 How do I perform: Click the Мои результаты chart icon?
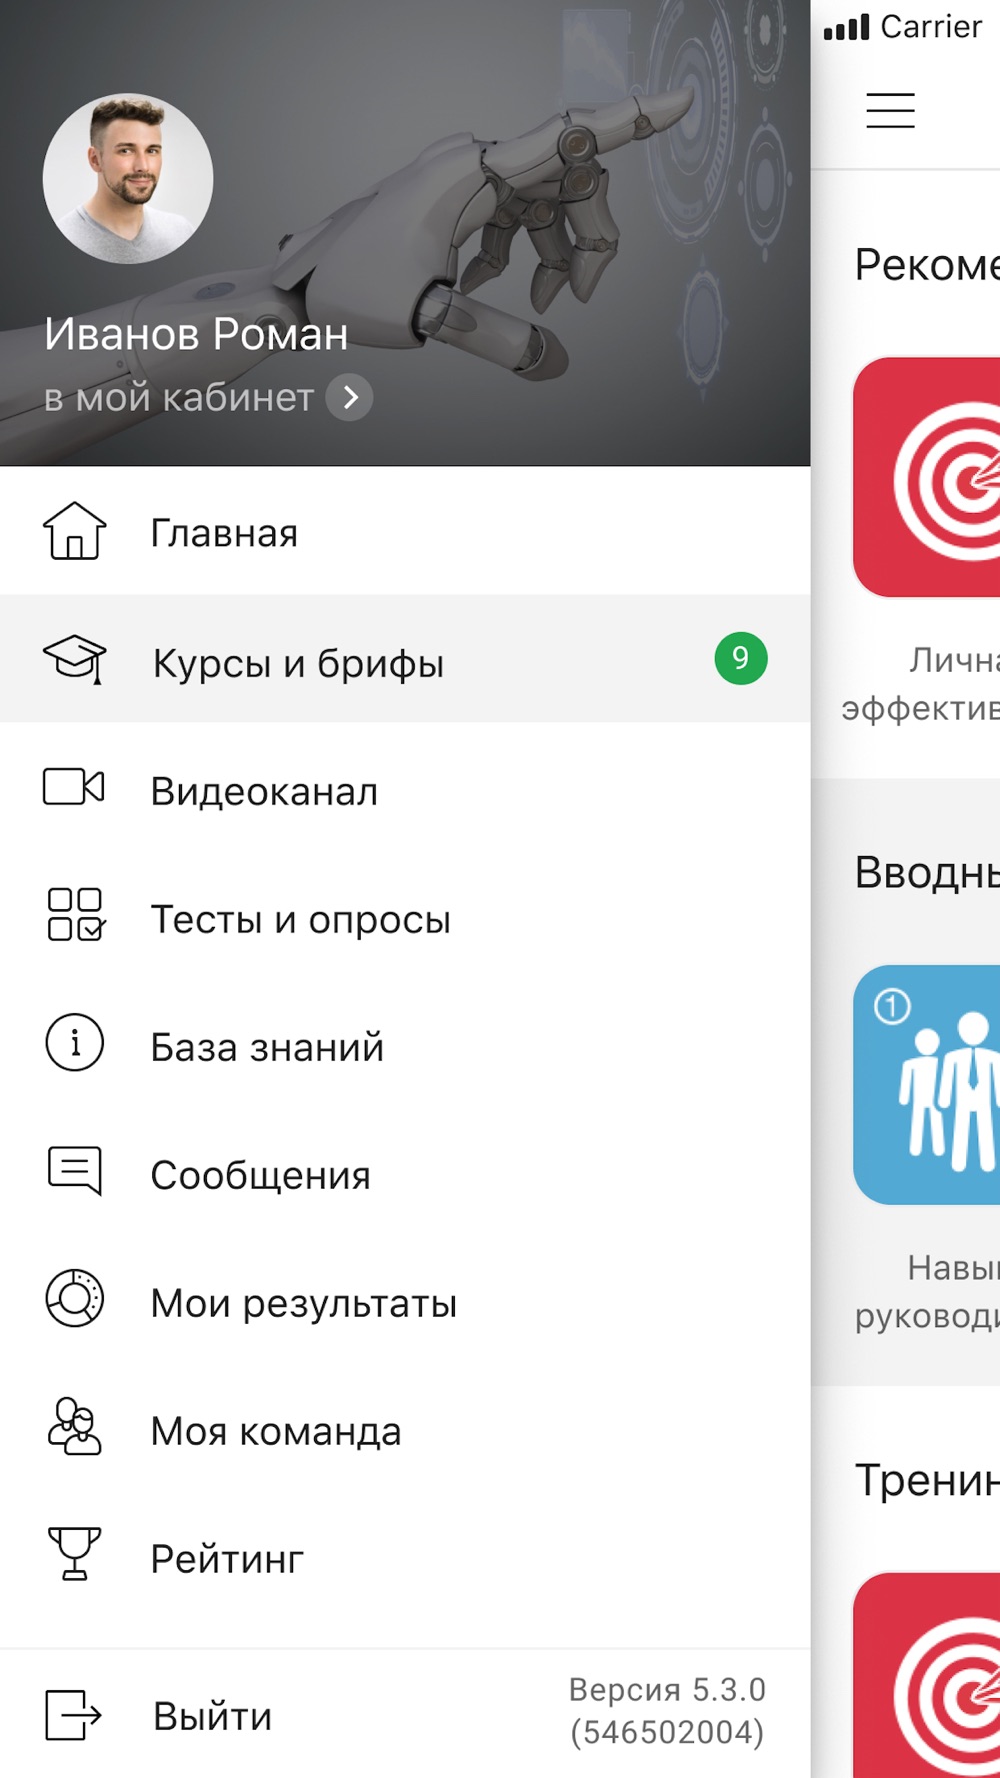click(x=75, y=1298)
